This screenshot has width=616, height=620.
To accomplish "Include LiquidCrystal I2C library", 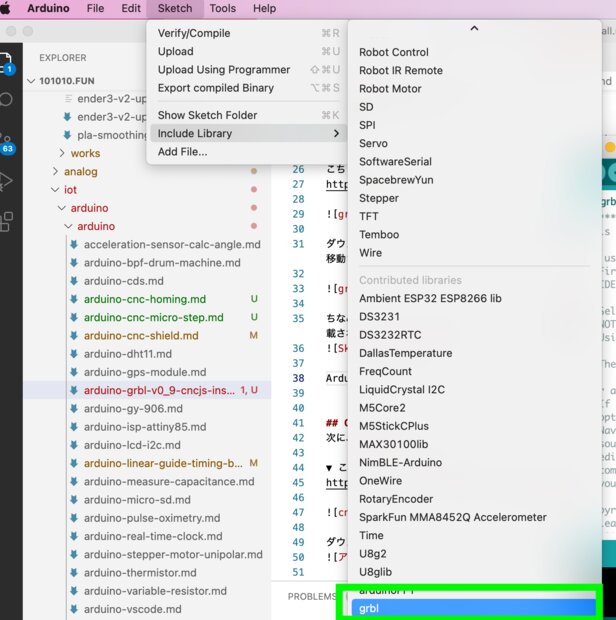I will (474, 389).
